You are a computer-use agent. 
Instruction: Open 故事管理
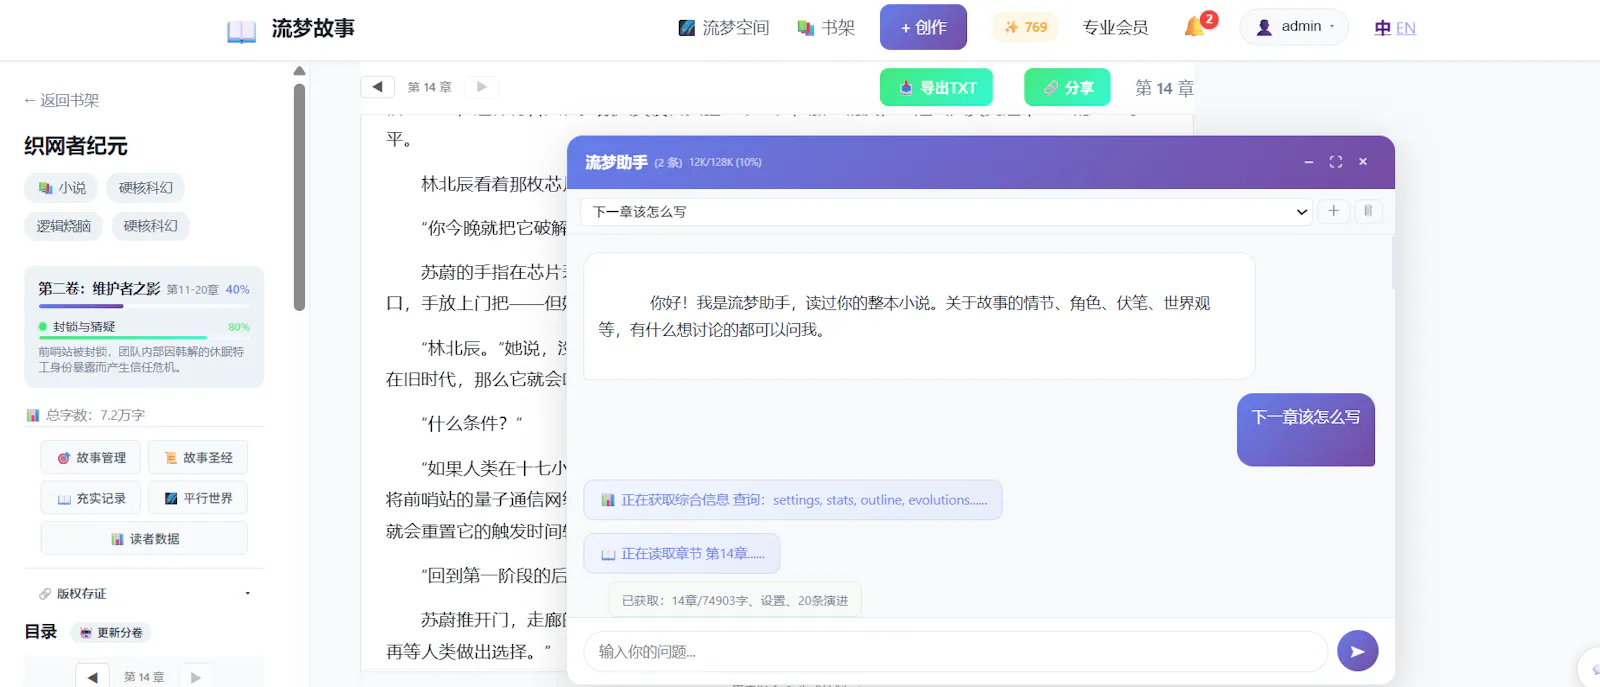coord(92,458)
